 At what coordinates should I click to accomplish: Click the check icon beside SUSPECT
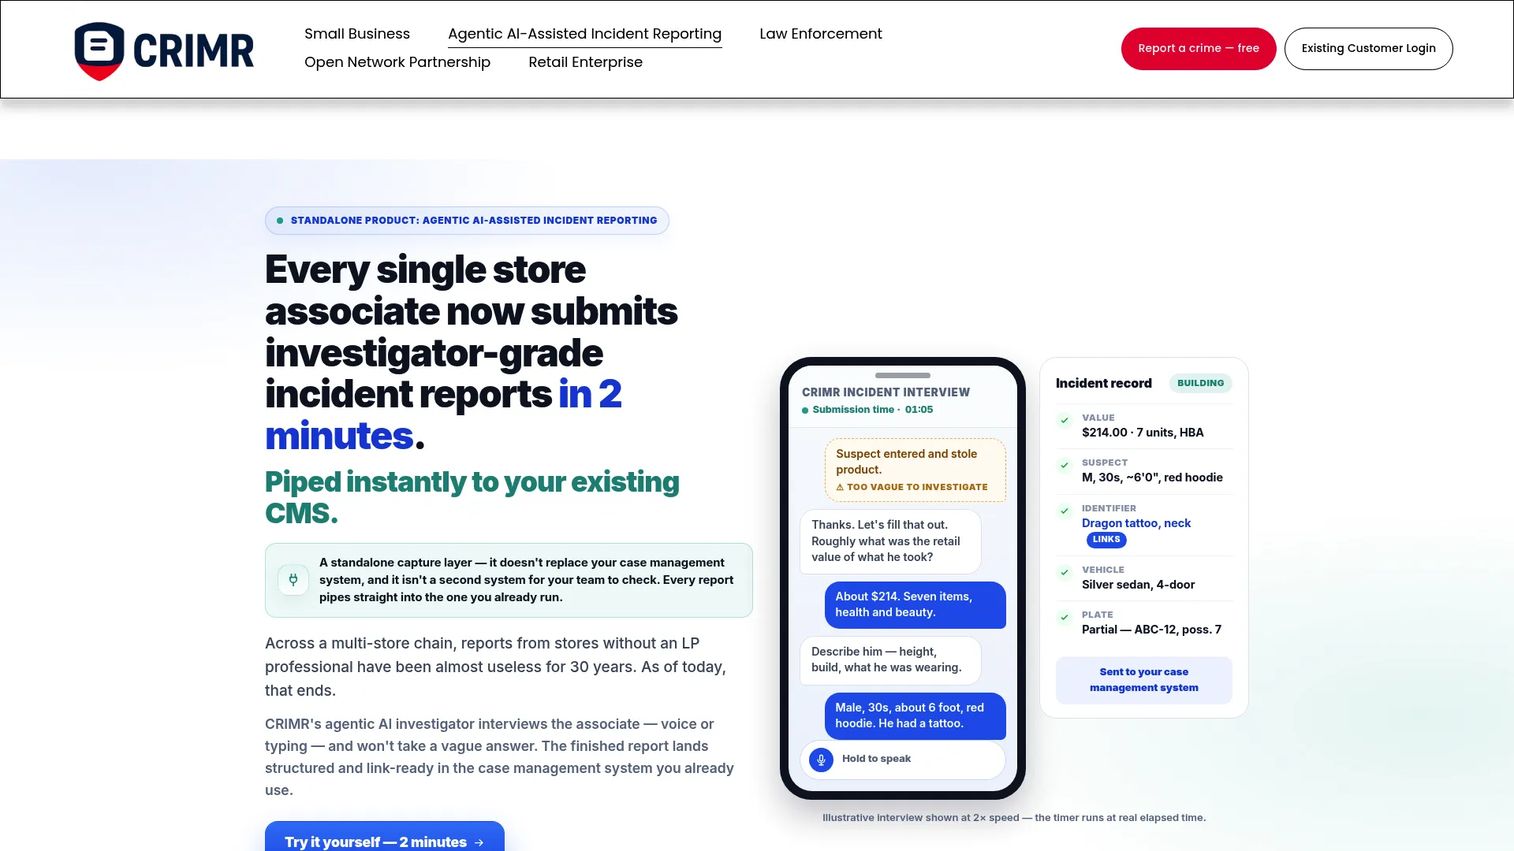coord(1065,465)
